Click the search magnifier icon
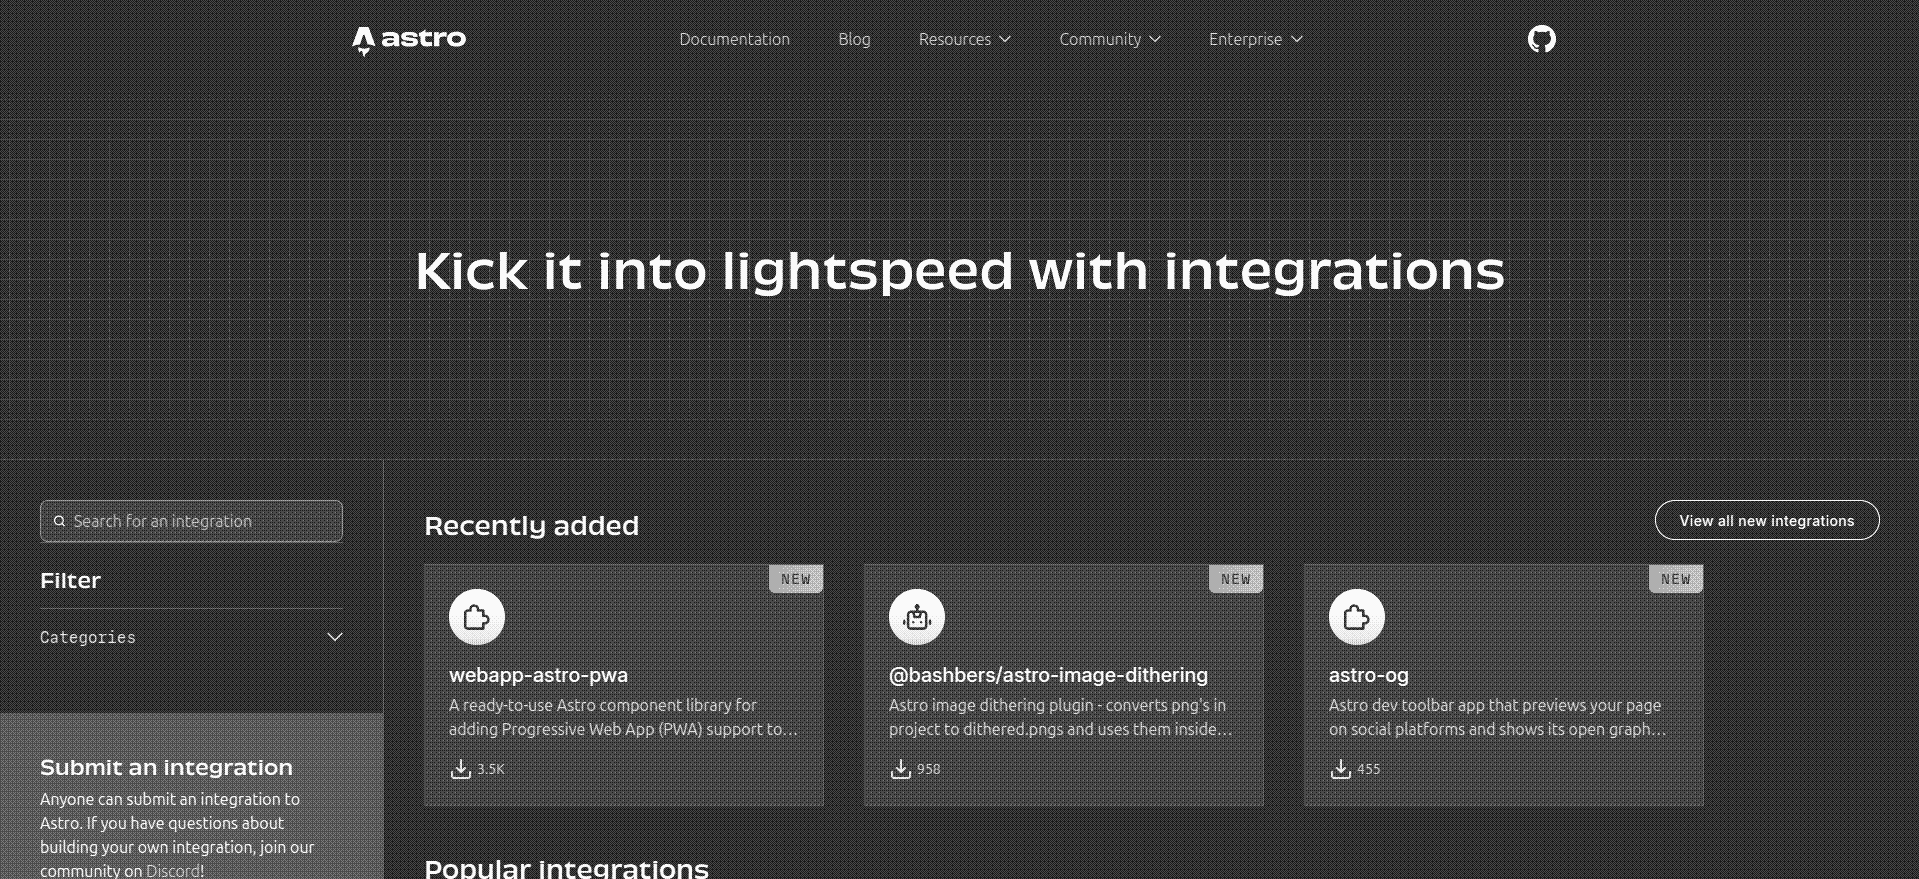1919x879 pixels. pyautogui.click(x=60, y=521)
